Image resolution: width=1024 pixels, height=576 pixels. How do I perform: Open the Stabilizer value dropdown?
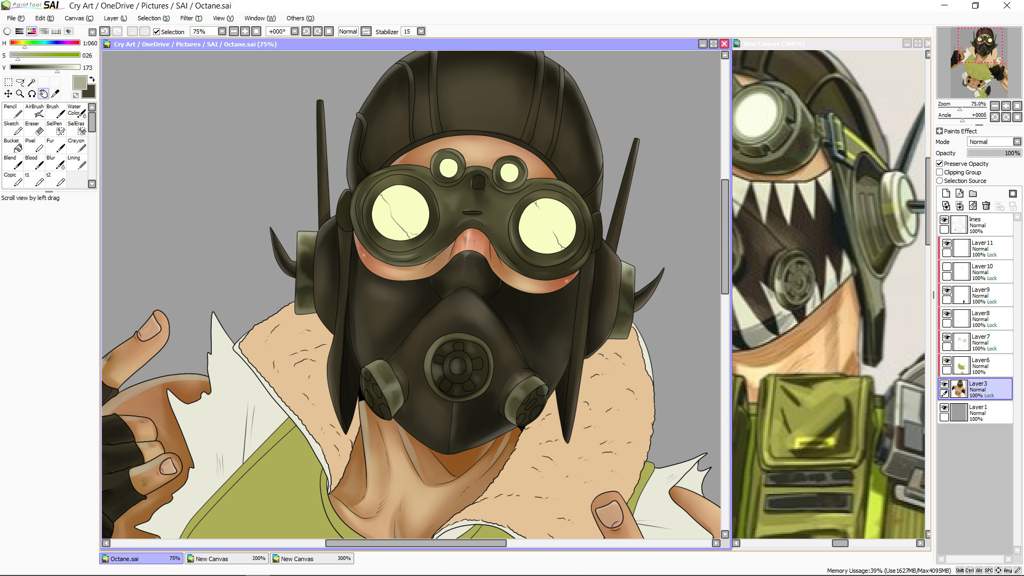pyautogui.click(x=421, y=31)
